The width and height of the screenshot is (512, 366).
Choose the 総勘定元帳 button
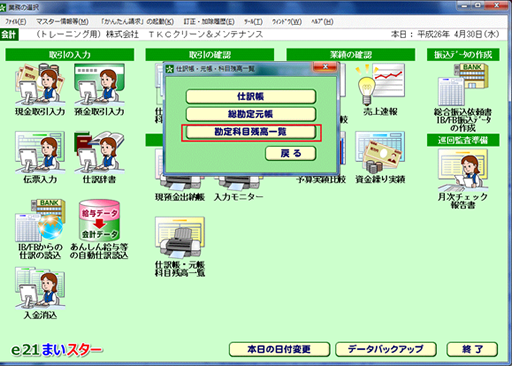click(251, 114)
